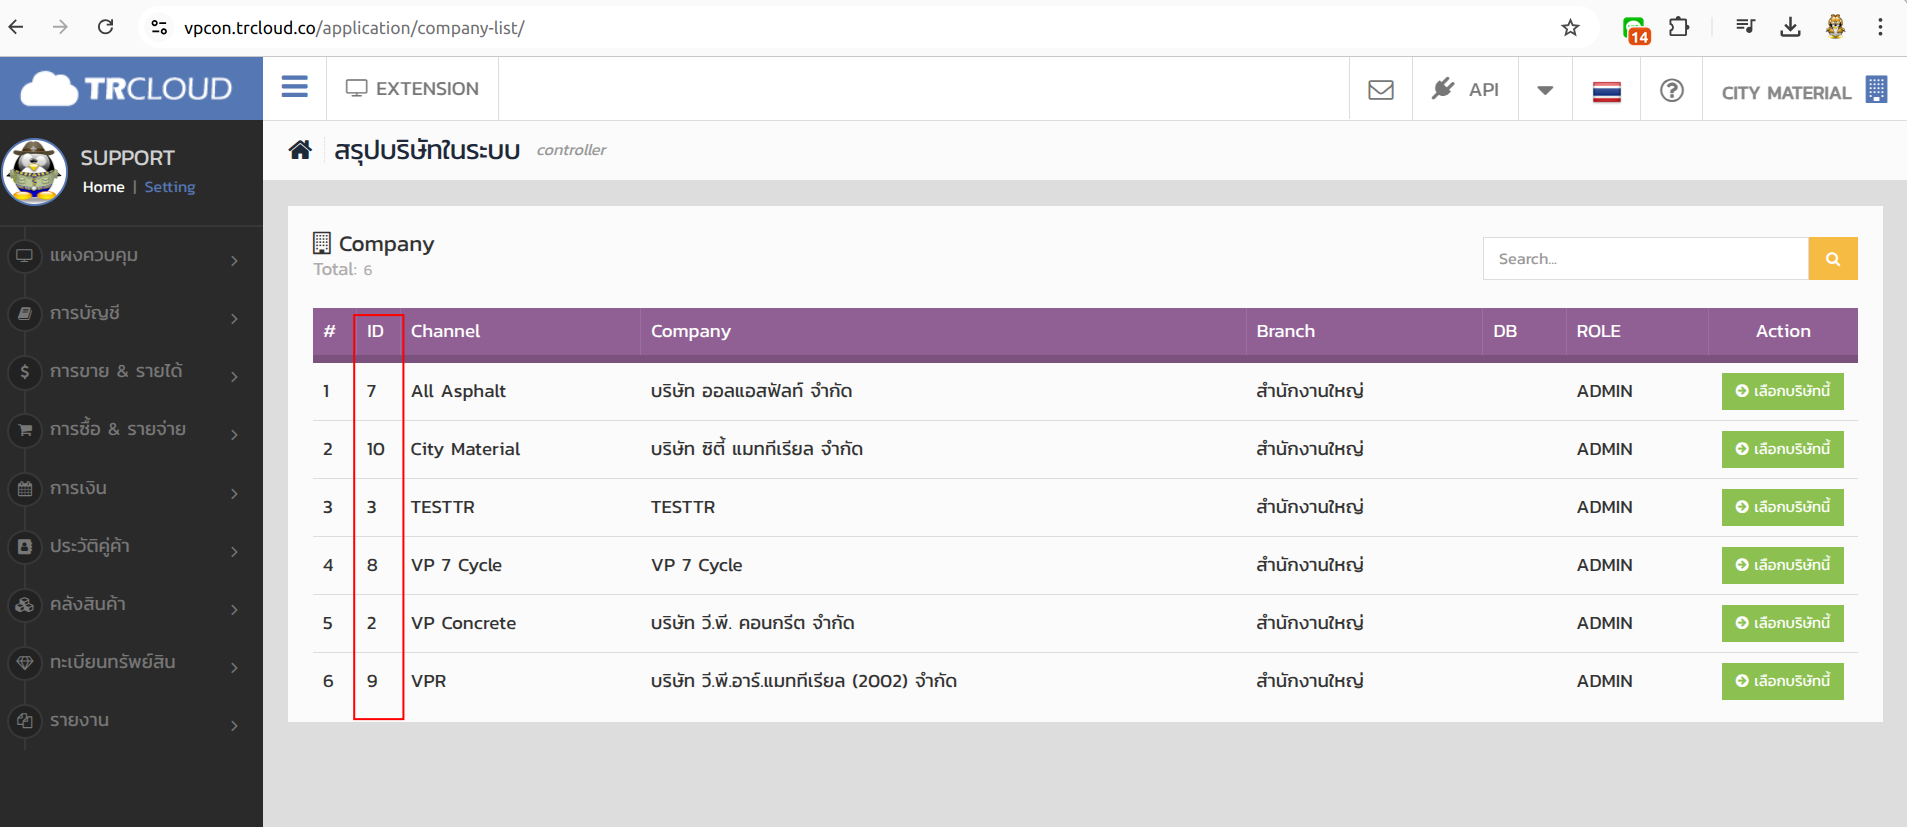Select company button for VP 7 Cycle row

pyautogui.click(x=1782, y=565)
